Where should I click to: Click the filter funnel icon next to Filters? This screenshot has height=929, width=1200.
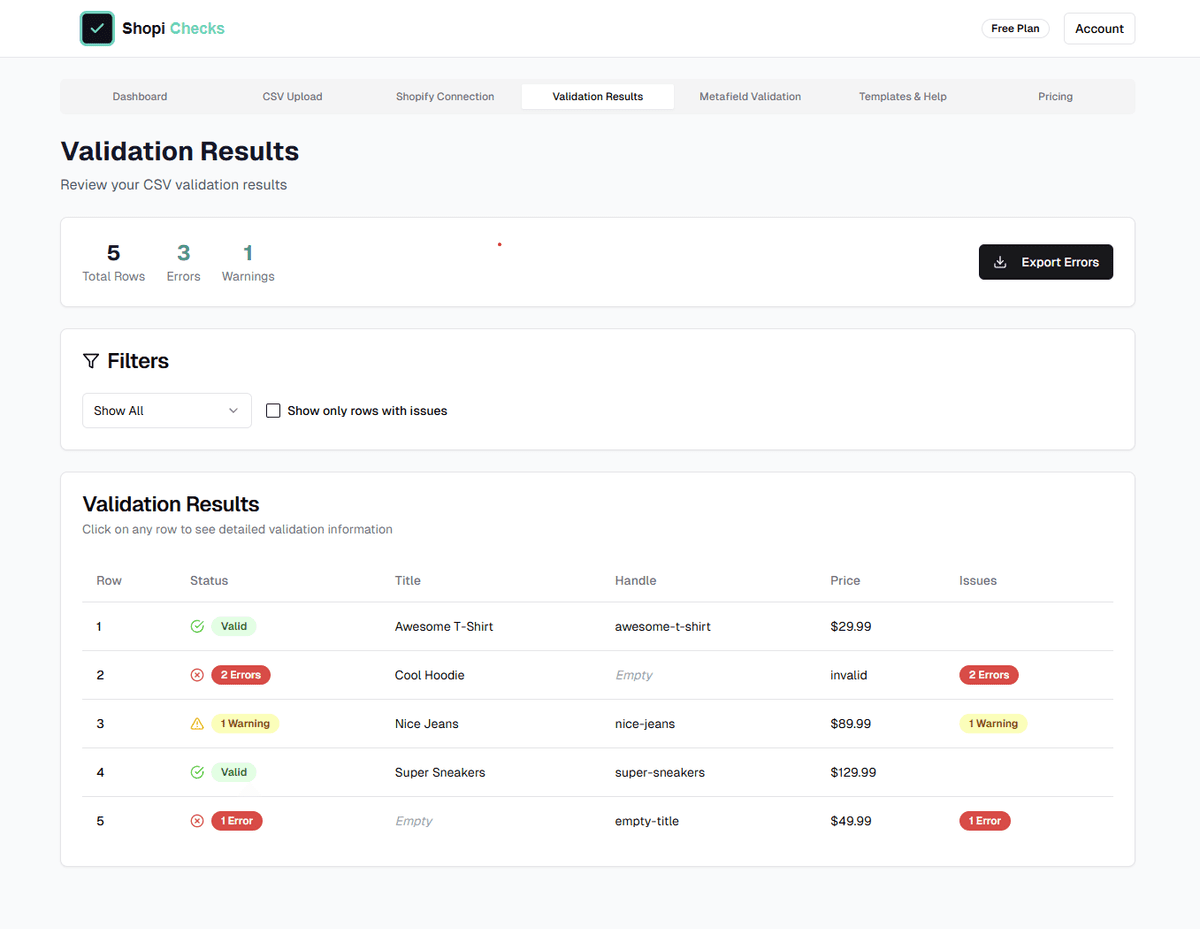click(91, 361)
